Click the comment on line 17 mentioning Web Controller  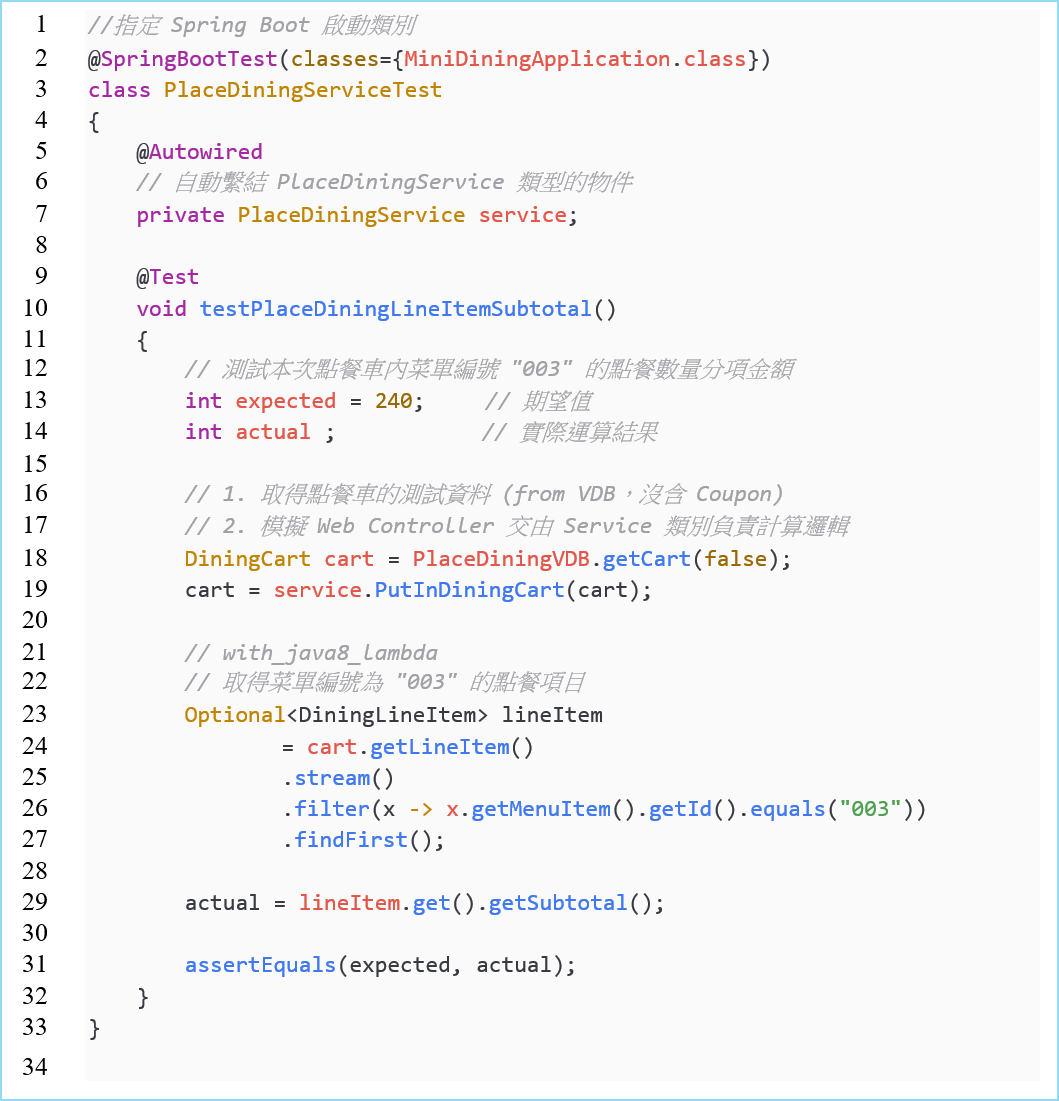(x=517, y=526)
